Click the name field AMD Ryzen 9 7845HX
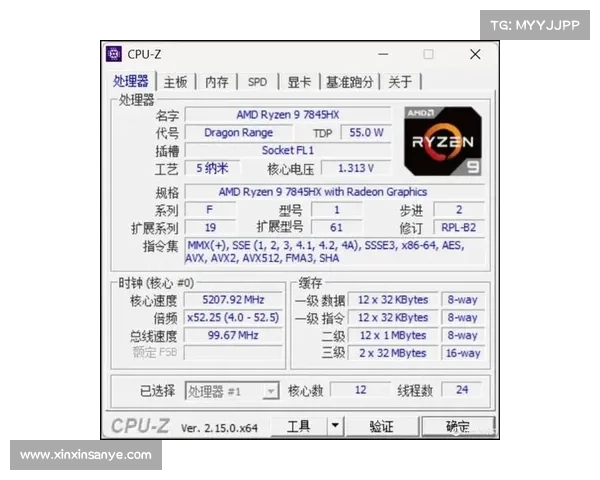 [x=288, y=114]
